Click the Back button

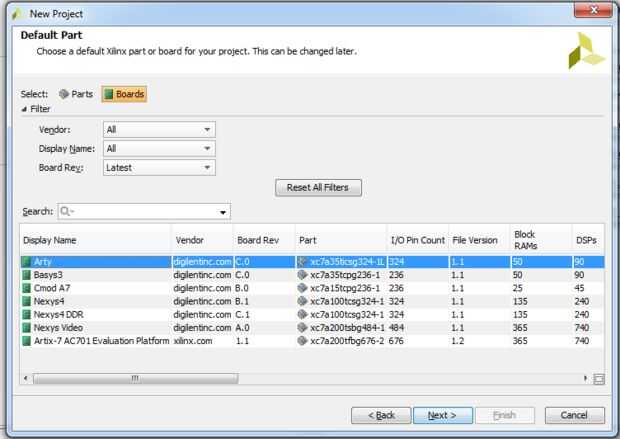381,415
